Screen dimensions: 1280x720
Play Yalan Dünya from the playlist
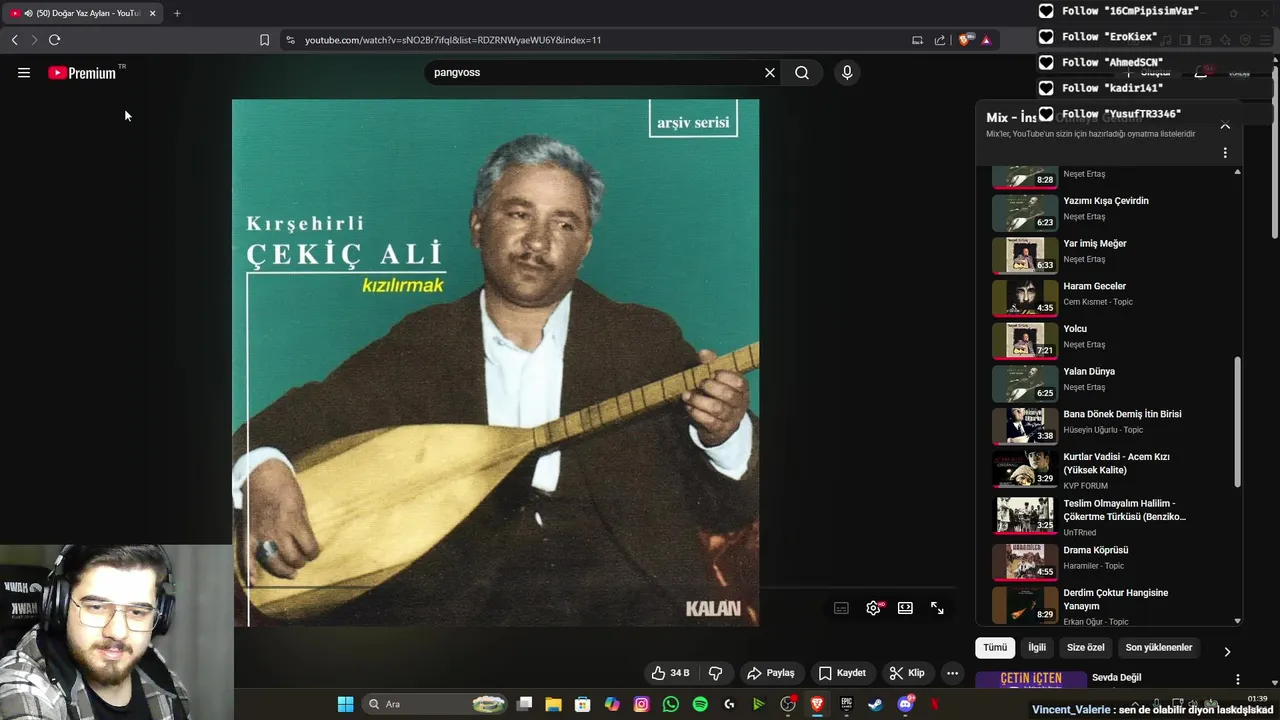1089,372
